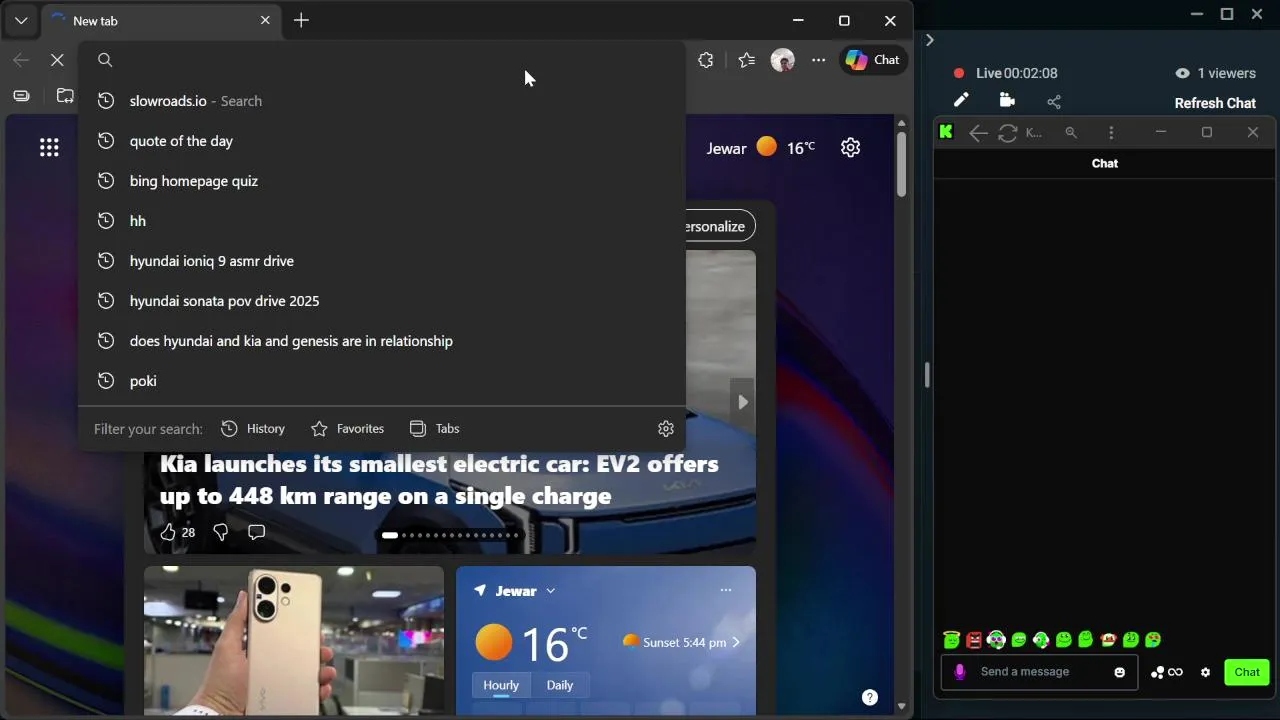Choose hyundai ioniq 9 asmr drive suggestion

tap(382, 261)
